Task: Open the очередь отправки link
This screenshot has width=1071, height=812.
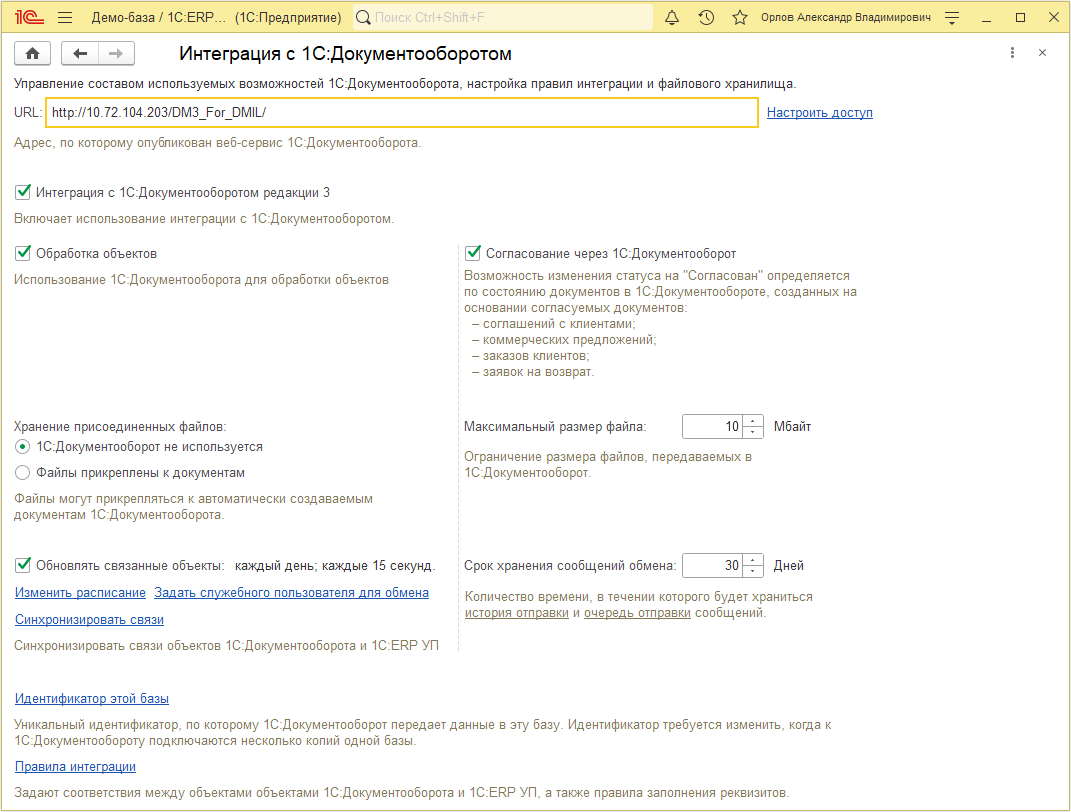Action: tap(637, 613)
